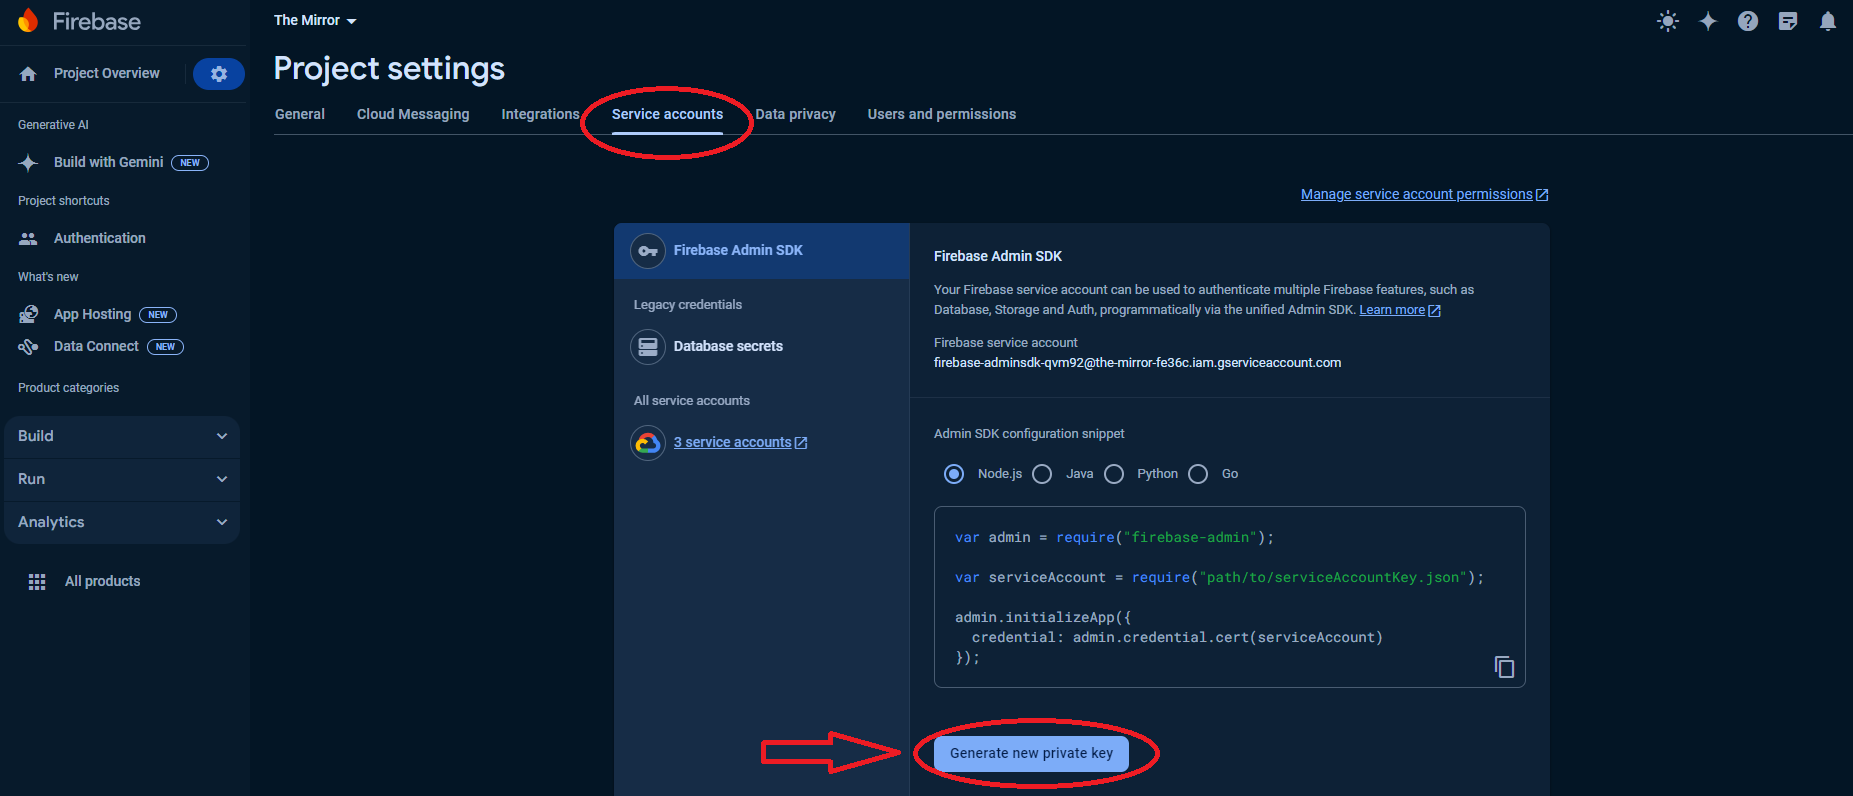Open release notes icon in top bar
Screen dimensions: 1853x796
pos(1788,21)
